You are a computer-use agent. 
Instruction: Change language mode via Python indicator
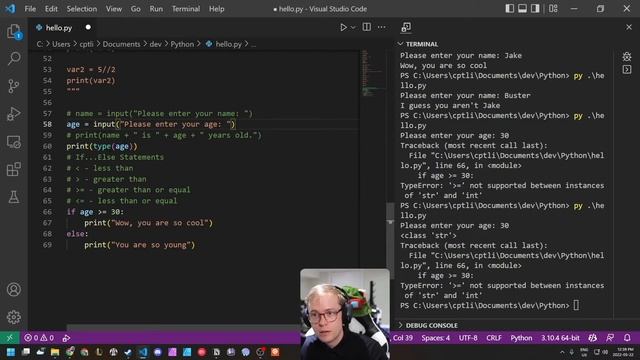pos(521,338)
